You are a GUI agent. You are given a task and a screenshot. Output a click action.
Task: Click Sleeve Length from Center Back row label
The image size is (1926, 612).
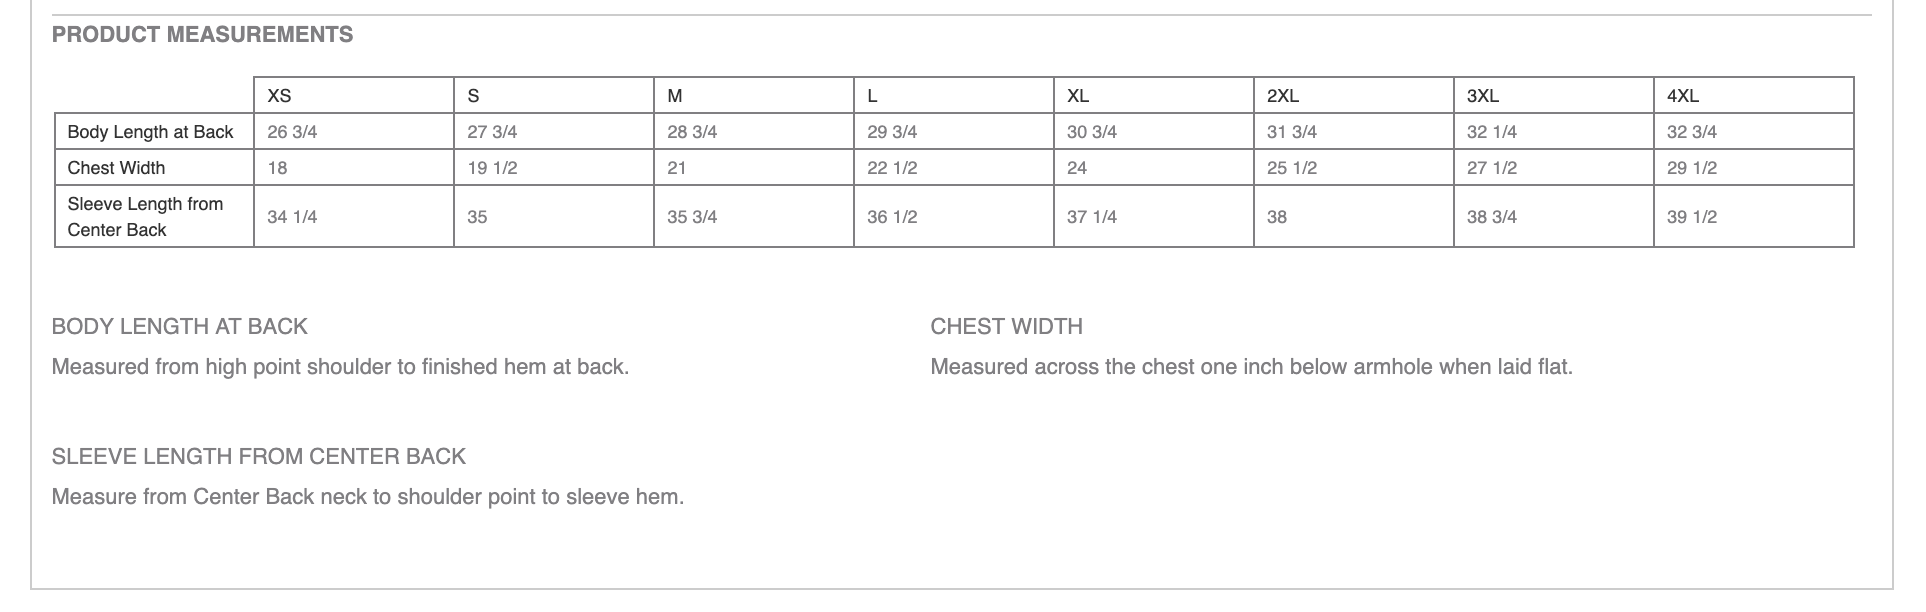click(145, 217)
